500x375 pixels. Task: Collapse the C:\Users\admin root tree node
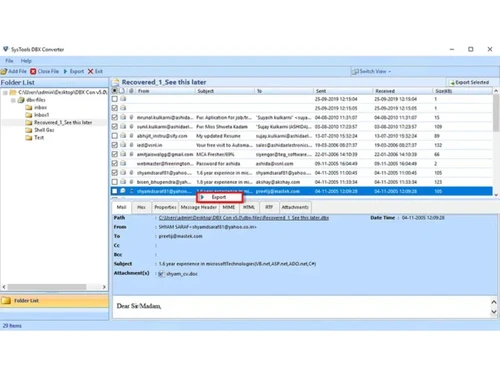pyautogui.click(x=5, y=92)
